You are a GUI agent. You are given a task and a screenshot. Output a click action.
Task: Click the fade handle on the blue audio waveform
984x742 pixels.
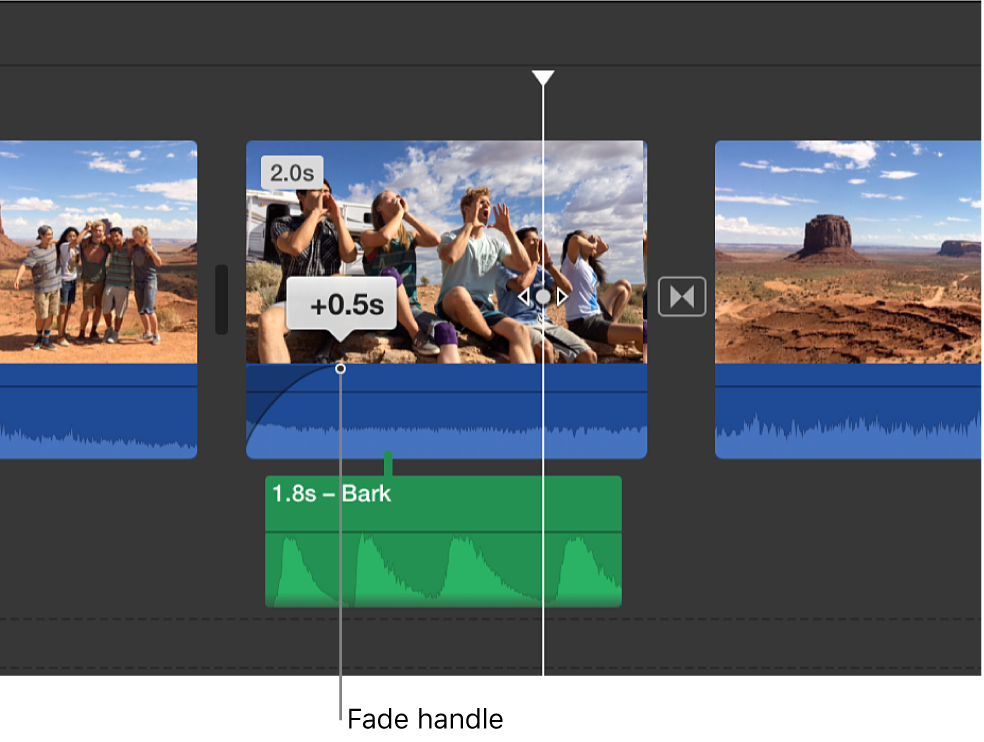[x=341, y=369]
